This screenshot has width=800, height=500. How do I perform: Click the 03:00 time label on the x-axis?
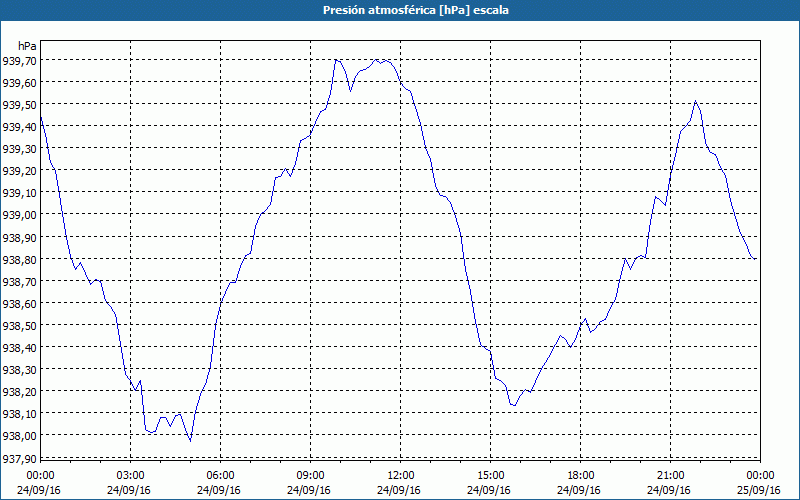coord(130,476)
